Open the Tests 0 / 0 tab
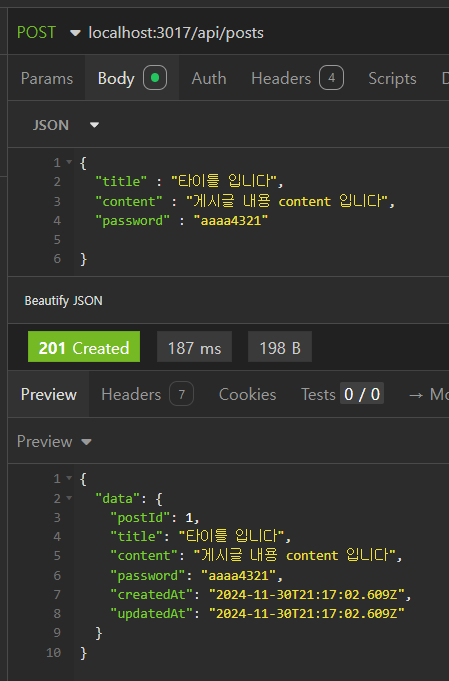Image resolution: width=449 pixels, height=681 pixels. [342, 394]
